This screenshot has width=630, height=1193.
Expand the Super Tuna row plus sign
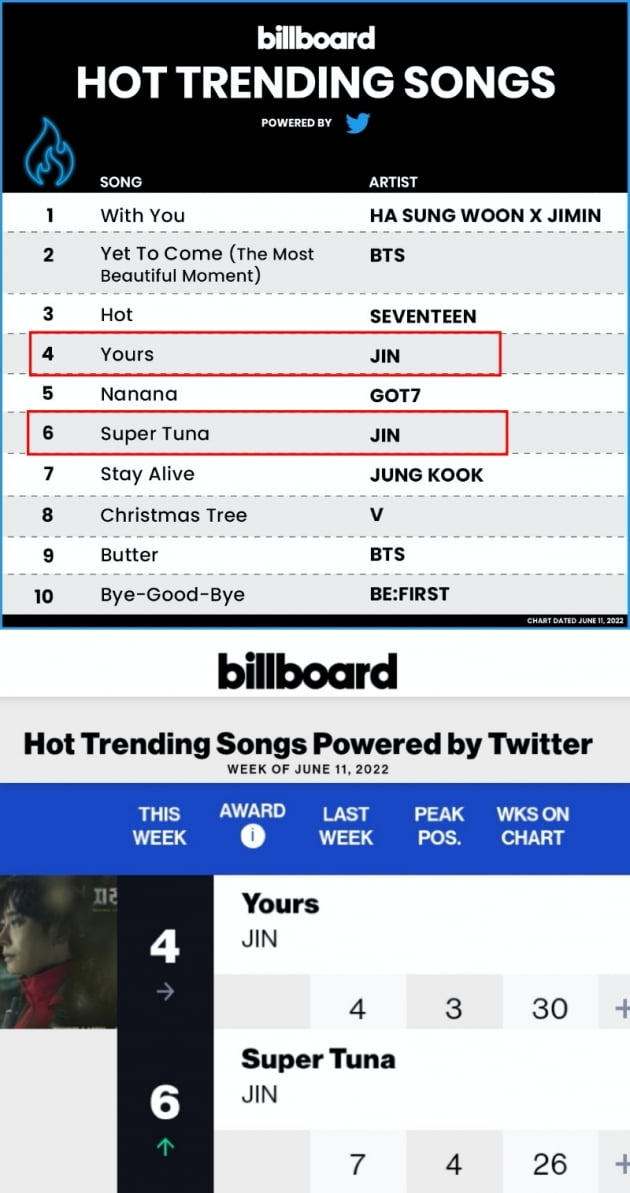[622, 1164]
